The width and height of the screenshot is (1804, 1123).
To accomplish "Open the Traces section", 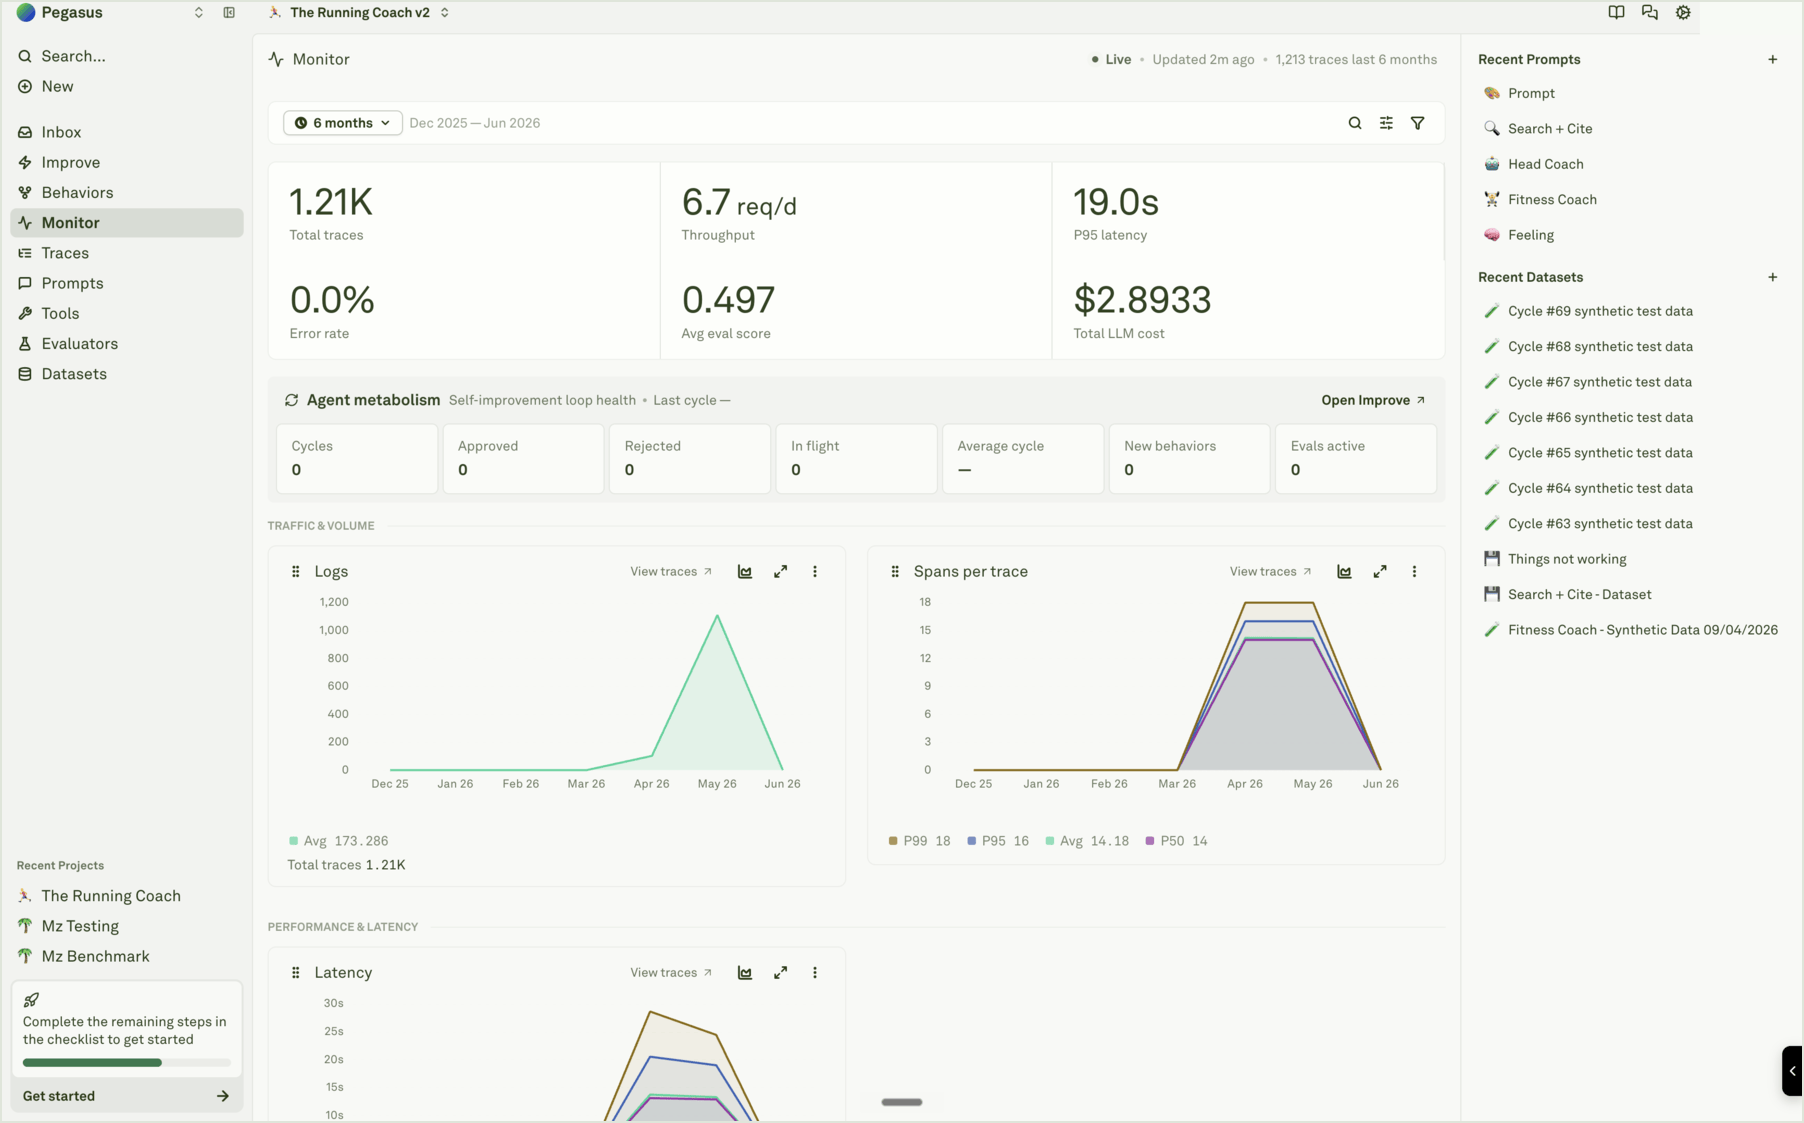I will (127, 253).
